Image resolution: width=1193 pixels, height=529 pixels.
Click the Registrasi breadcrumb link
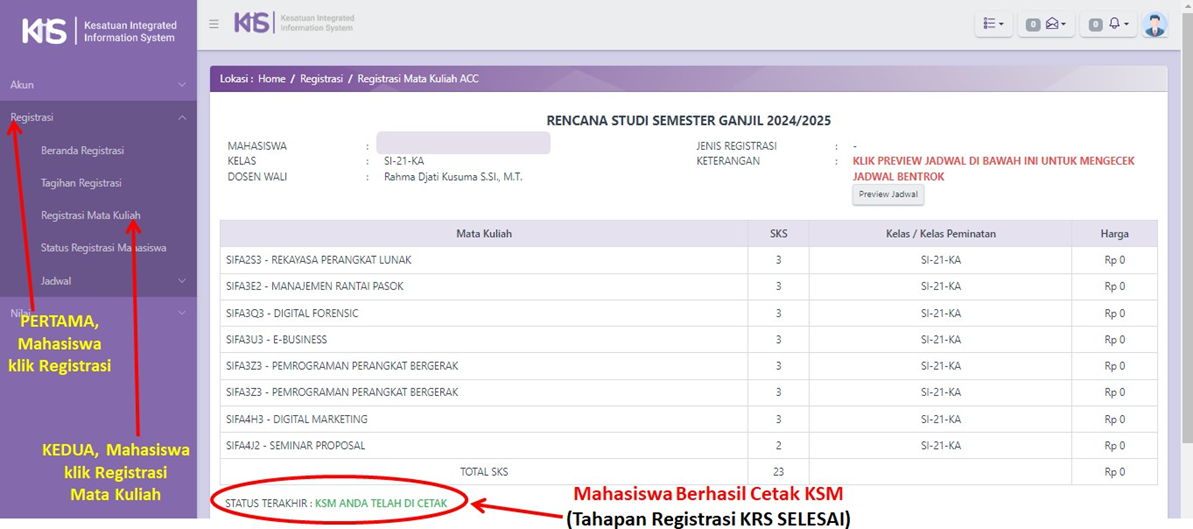tap(321, 79)
